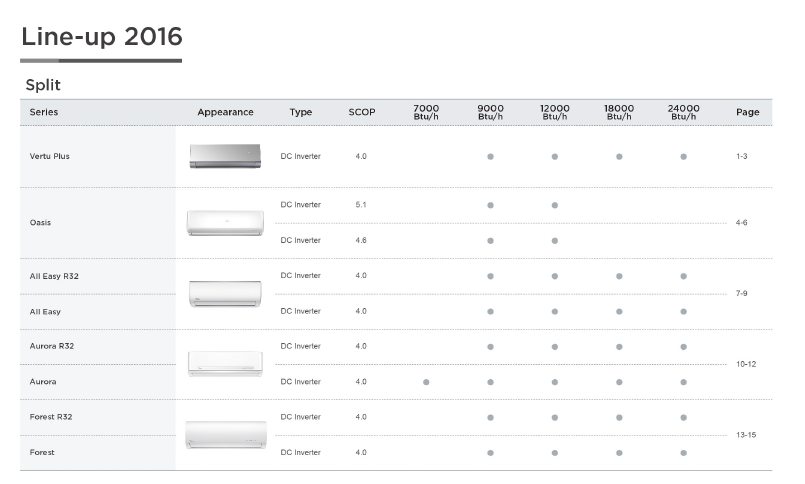Open page reference 1-3 for Vertu Plus

[741, 156]
